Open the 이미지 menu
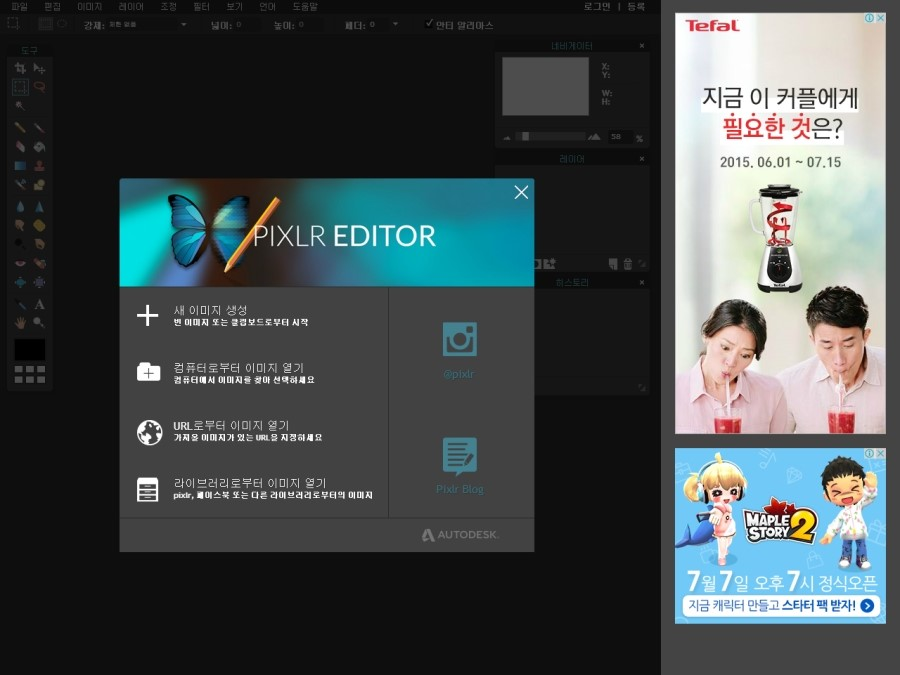Image resolution: width=900 pixels, height=675 pixels. [x=90, y=7]
